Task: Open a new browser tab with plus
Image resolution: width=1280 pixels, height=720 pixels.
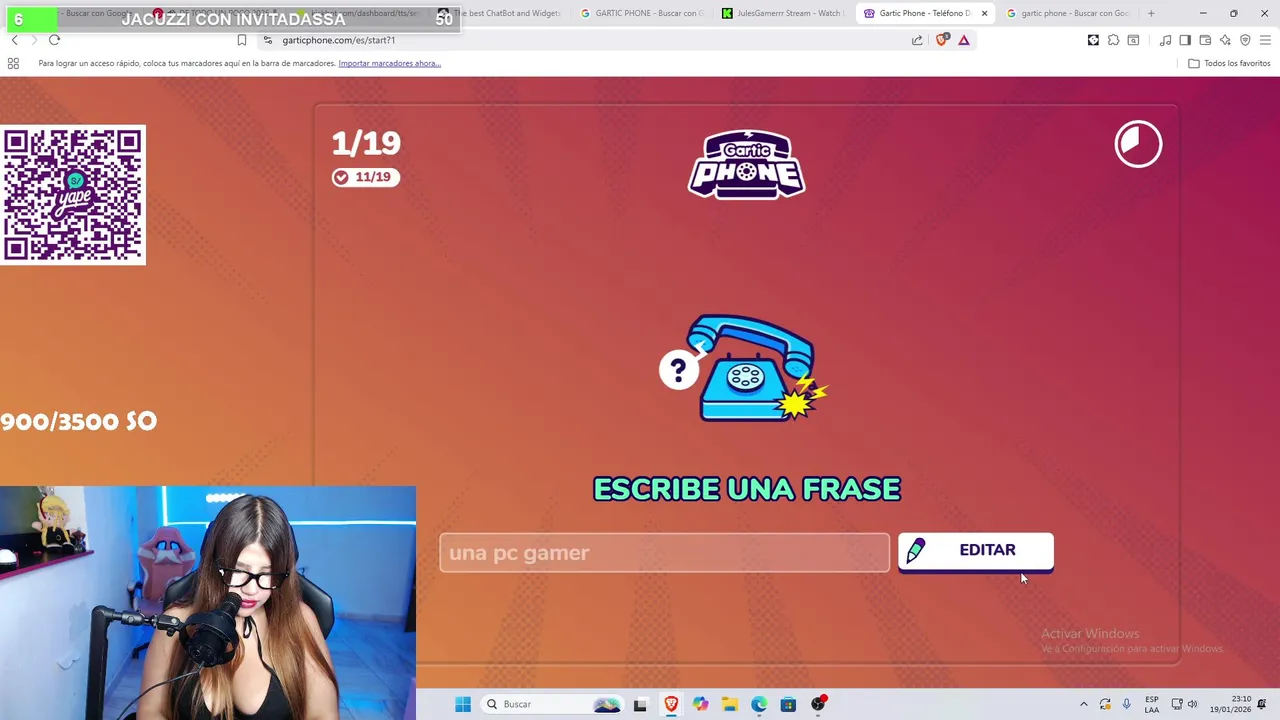Action: click(1151, 13)
